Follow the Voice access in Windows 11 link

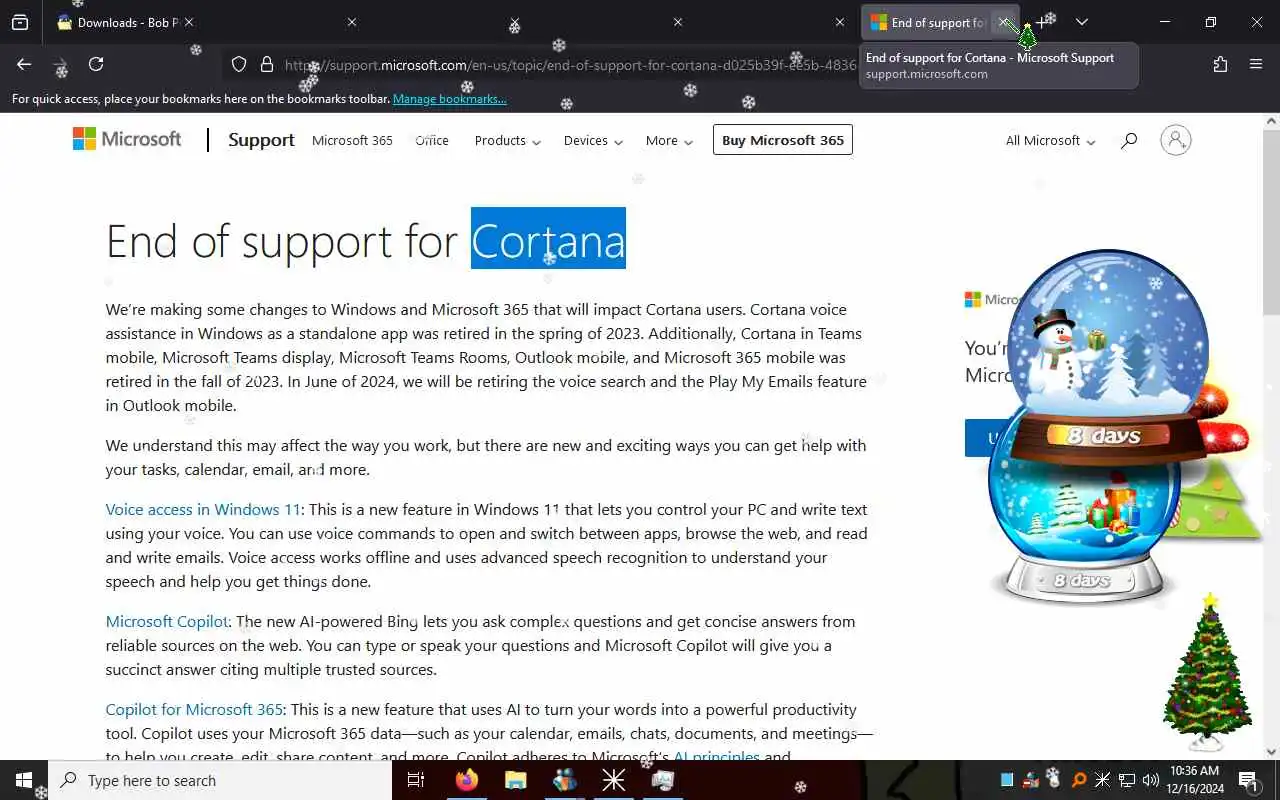(203, 509)
